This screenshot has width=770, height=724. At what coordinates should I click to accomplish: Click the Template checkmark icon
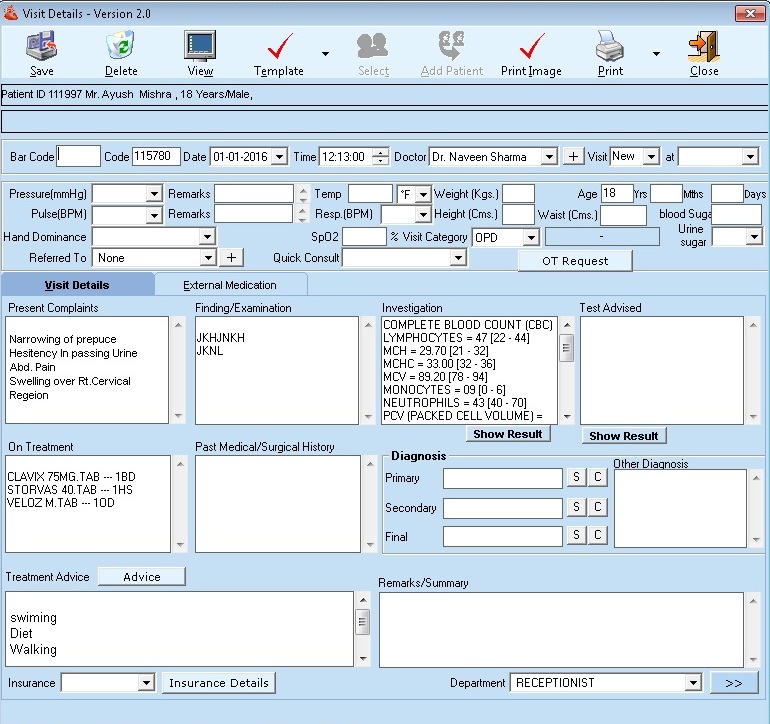point(280,46)
